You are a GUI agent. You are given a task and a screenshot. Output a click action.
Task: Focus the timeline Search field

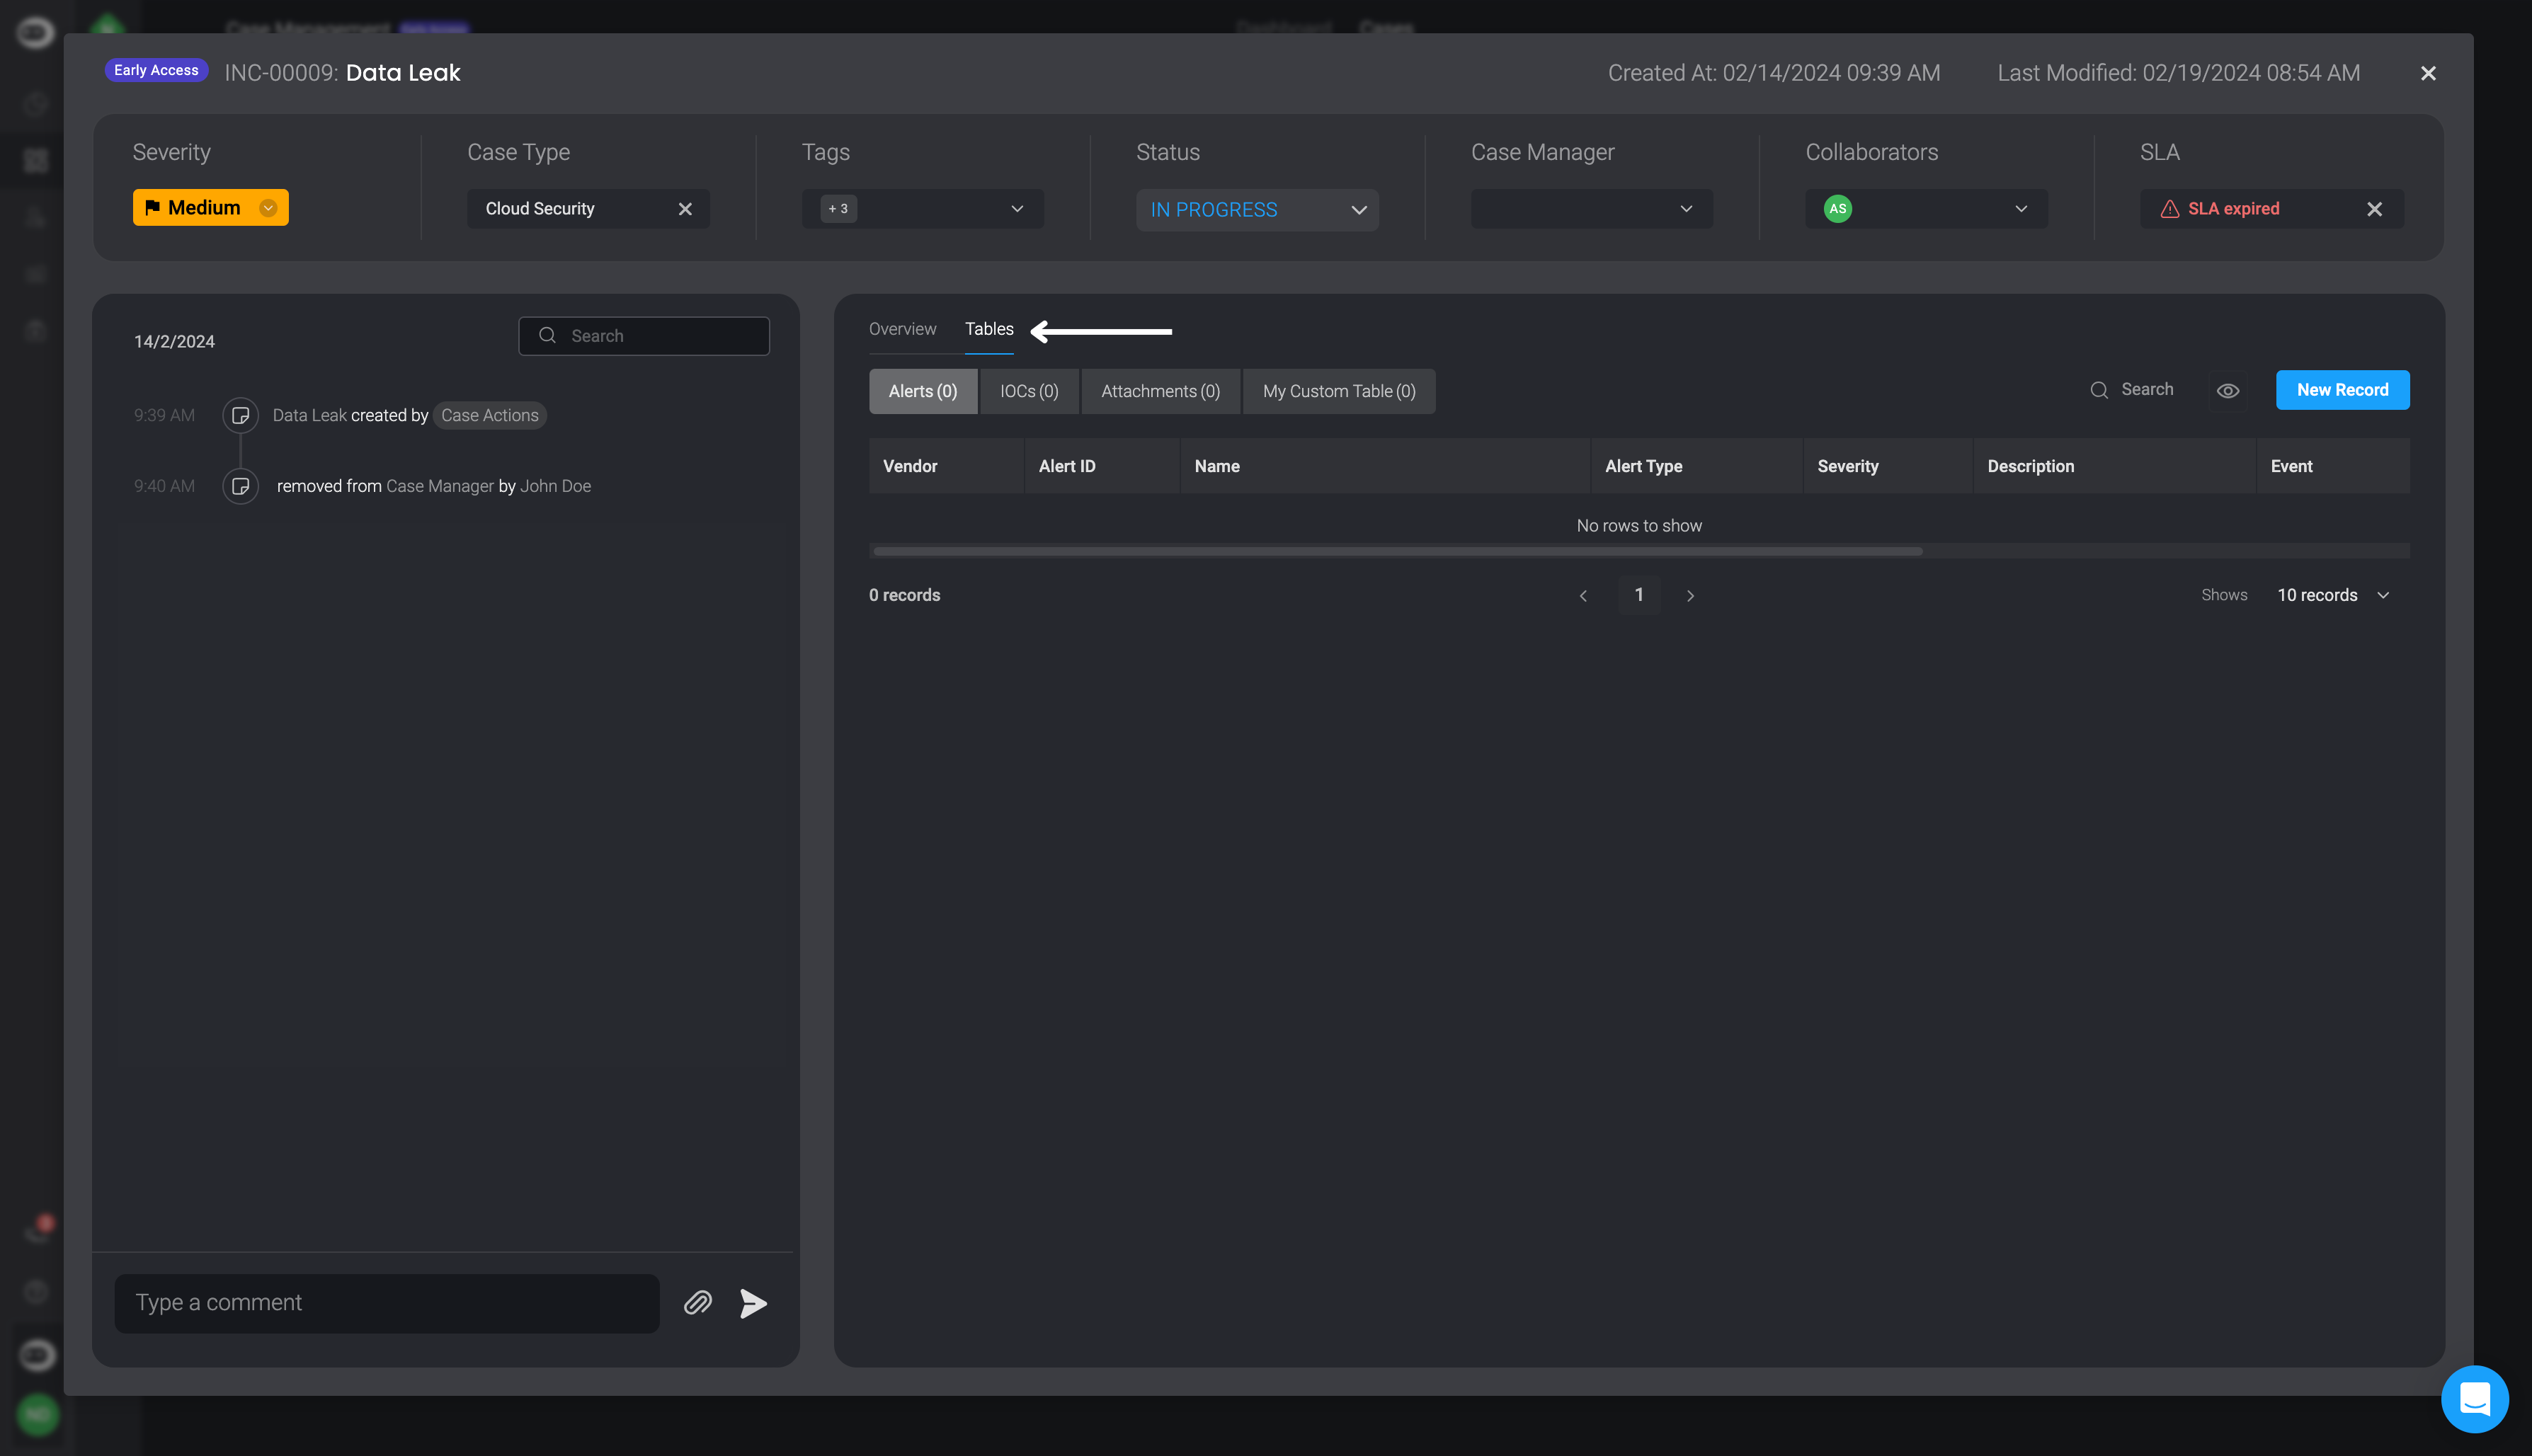(644, 336)
